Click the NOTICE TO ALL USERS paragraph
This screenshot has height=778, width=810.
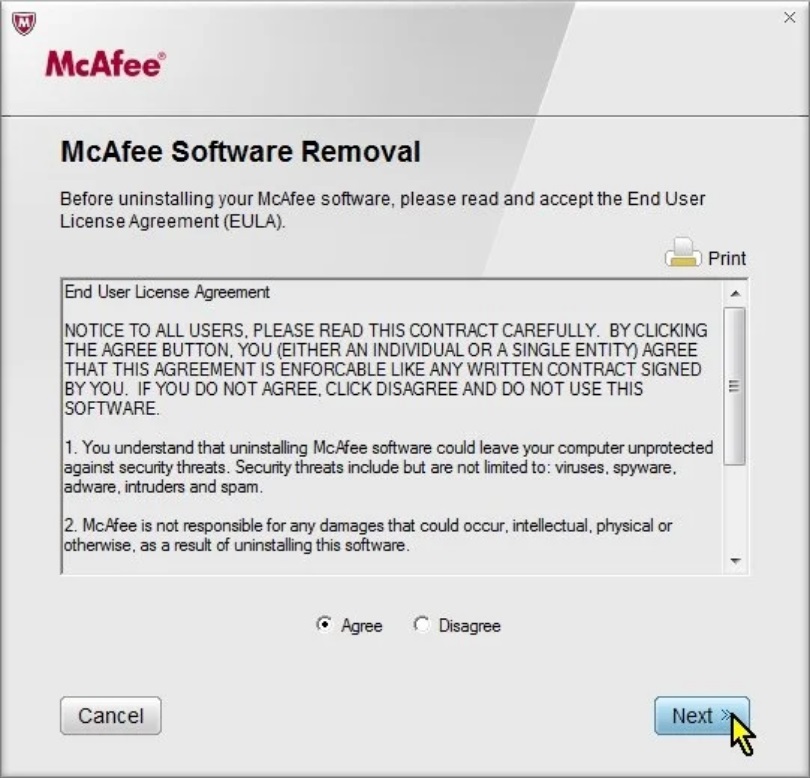click(385, 369)
